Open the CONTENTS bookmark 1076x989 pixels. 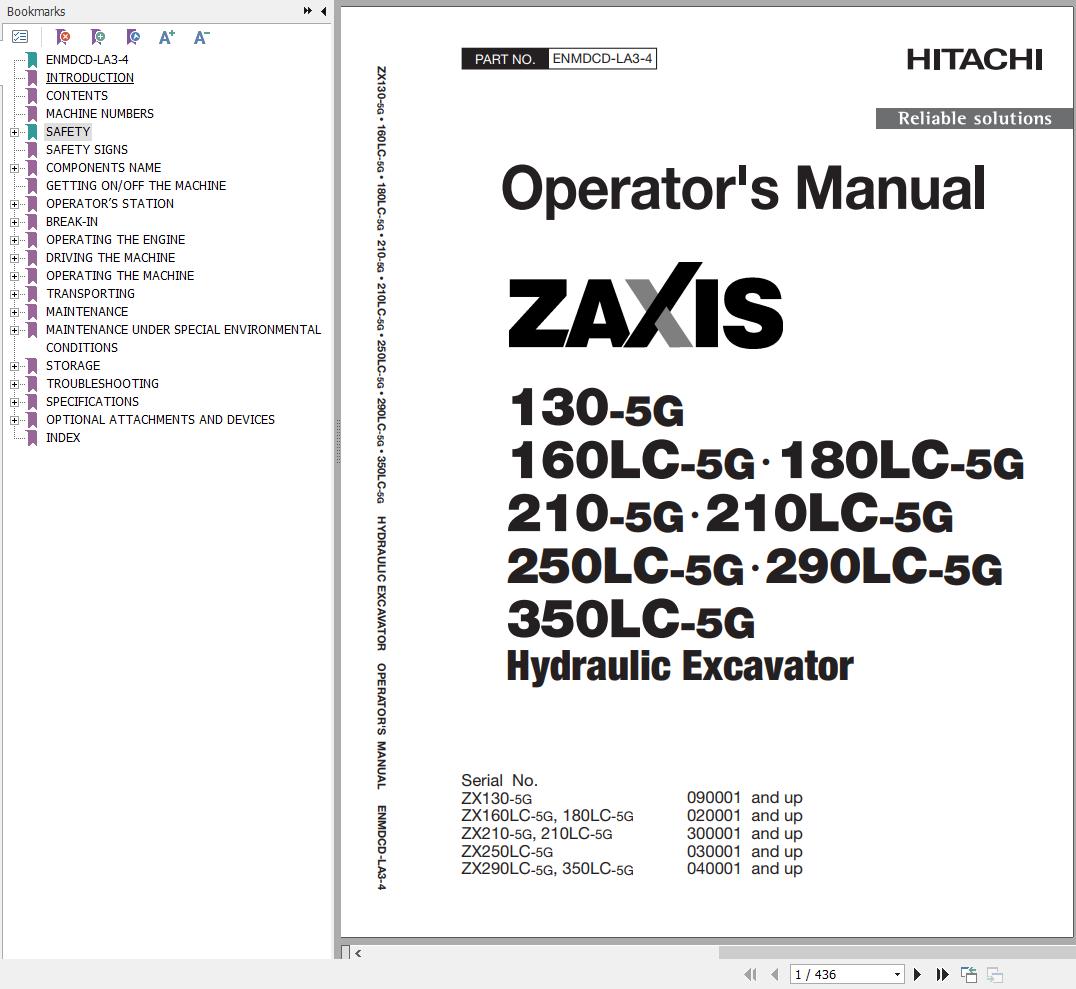77,95
